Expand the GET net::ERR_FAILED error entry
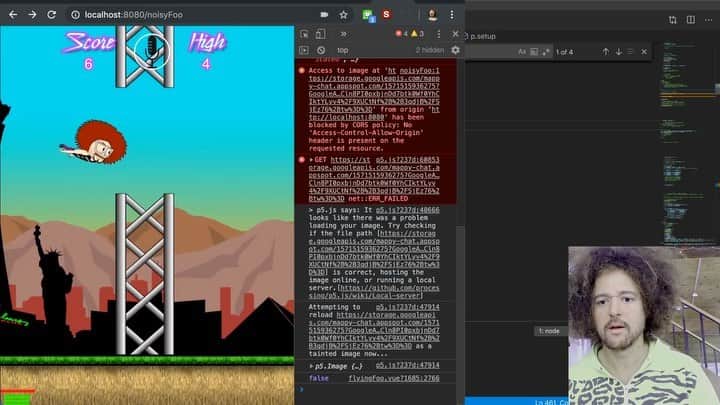The image size is (720, 405). click(311, 160)
